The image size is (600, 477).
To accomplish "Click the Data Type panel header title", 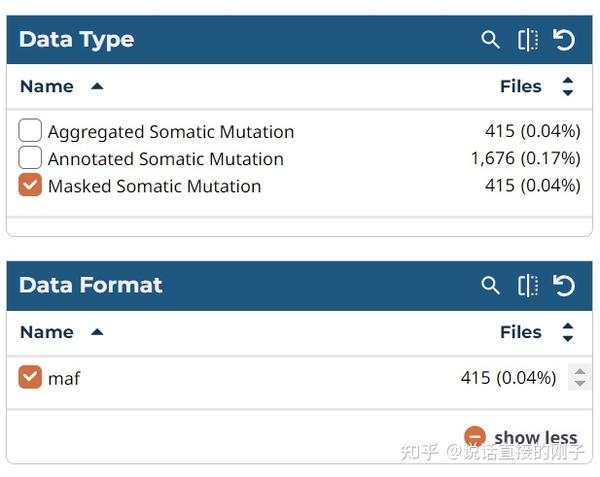I will [x=76, y=40].
